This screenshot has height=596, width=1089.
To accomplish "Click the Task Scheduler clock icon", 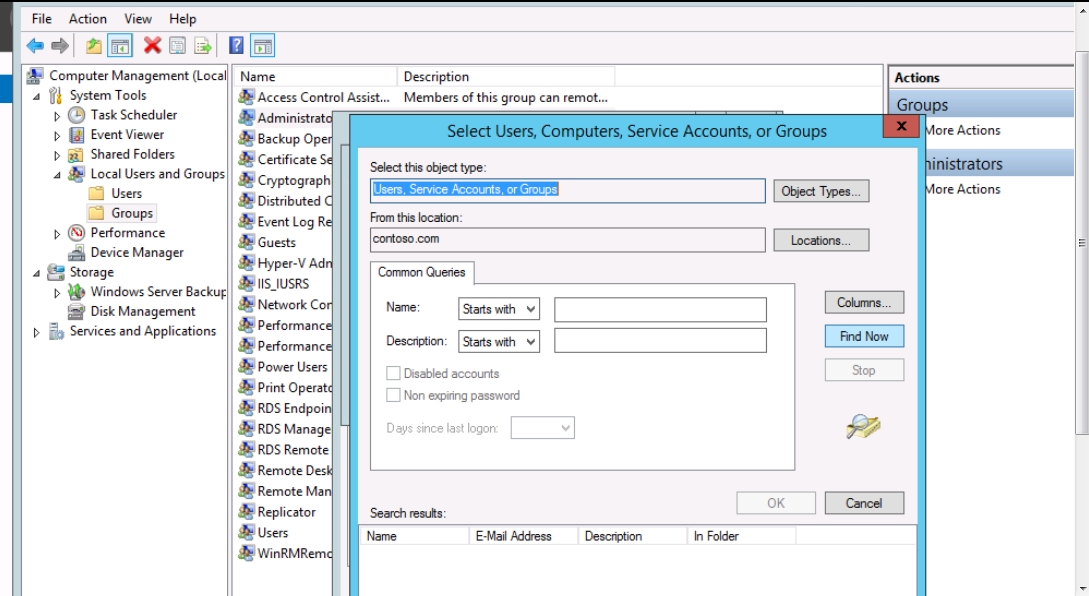I will coord(76,115).
